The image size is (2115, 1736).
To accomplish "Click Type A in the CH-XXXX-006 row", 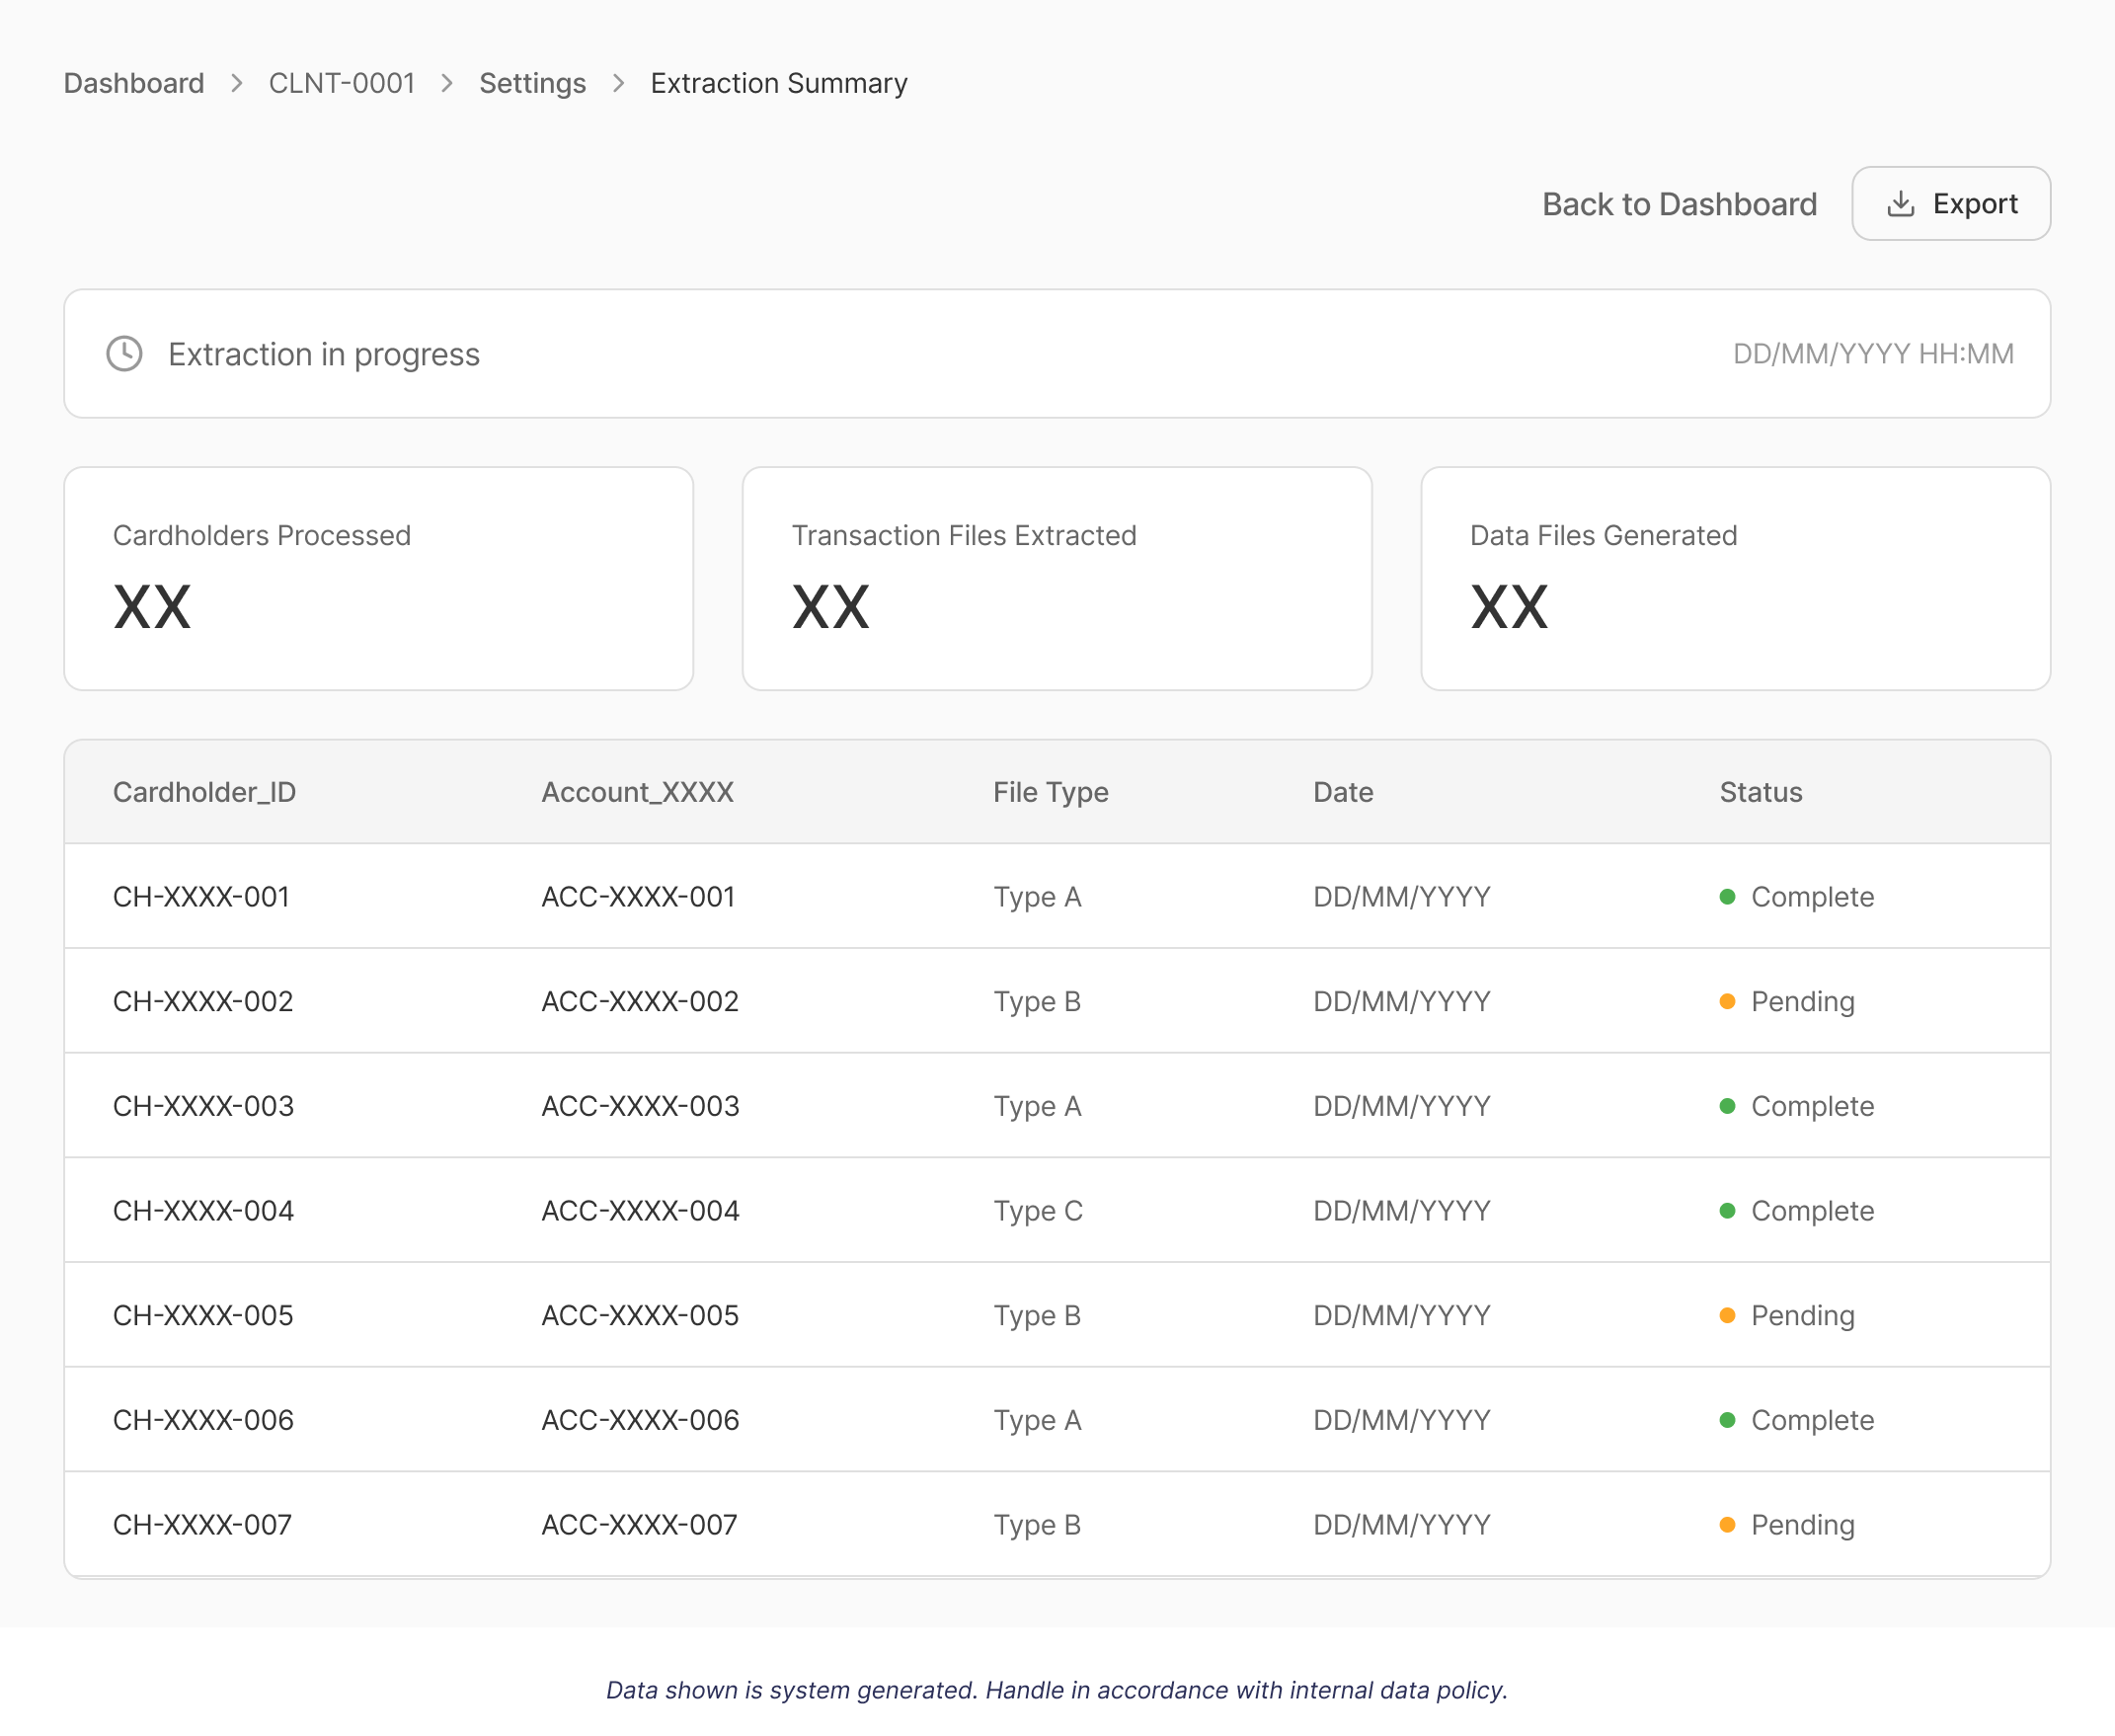I will pyautogui.click(x=1037, y=1420).
